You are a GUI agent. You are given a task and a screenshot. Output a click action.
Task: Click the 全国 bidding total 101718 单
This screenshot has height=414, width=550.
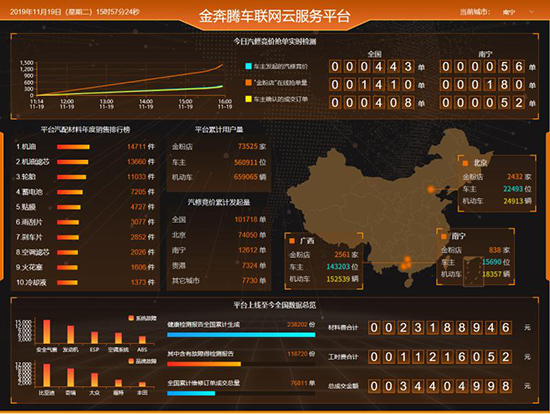pos(250,220)
